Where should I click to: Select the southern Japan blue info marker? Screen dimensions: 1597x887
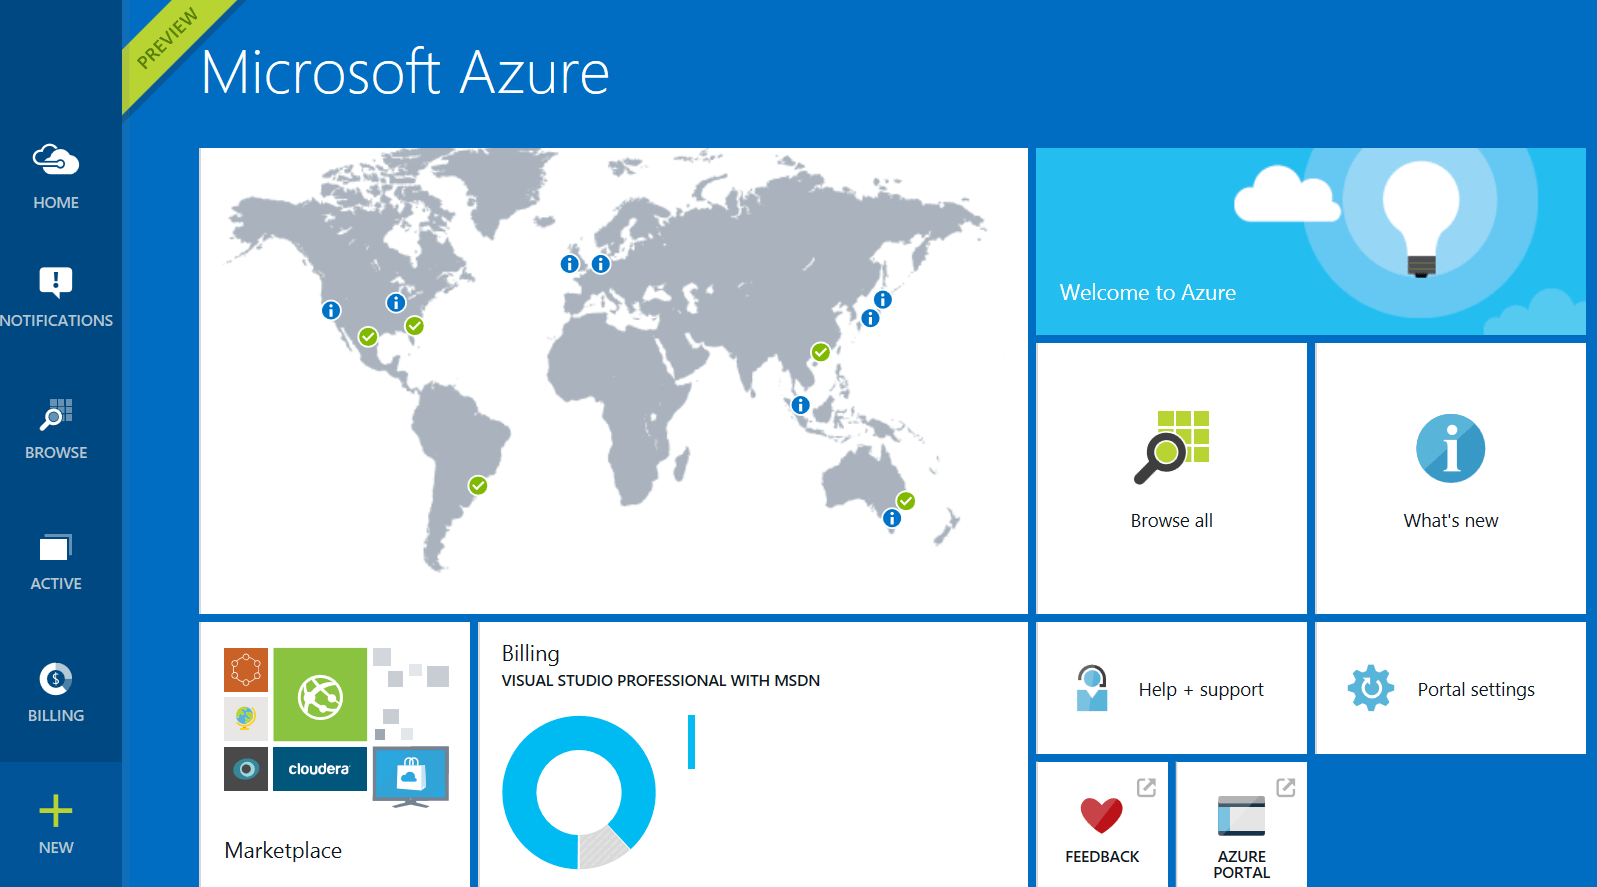click(x=871, y=318)
